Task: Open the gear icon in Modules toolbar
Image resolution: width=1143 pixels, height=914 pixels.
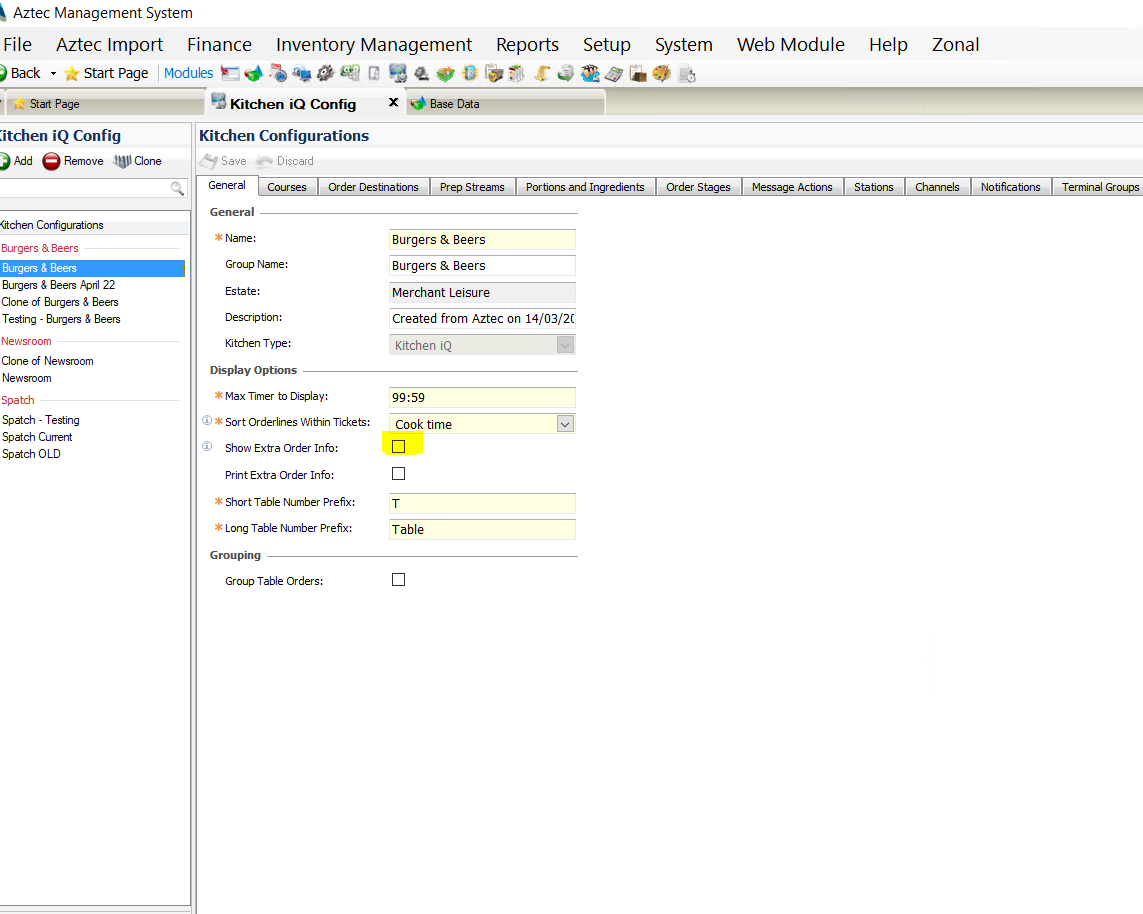Action: point(324,73)
